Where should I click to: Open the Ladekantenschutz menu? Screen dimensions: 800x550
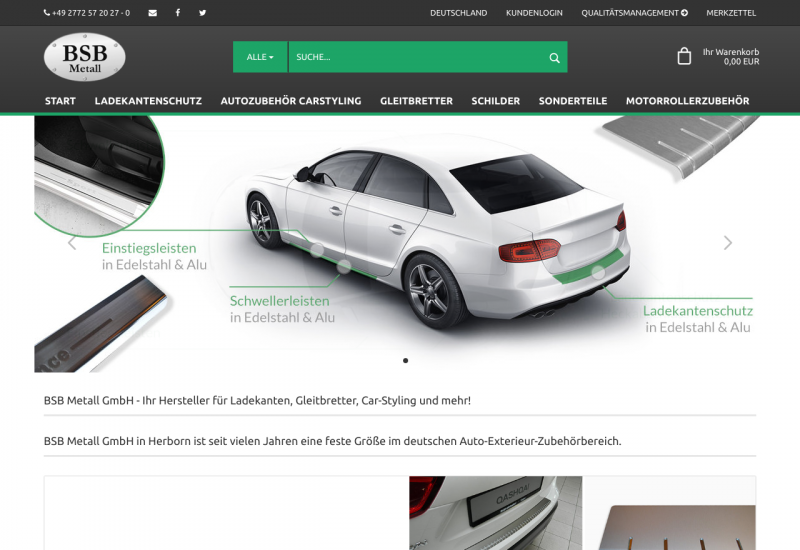click(148, 101)
